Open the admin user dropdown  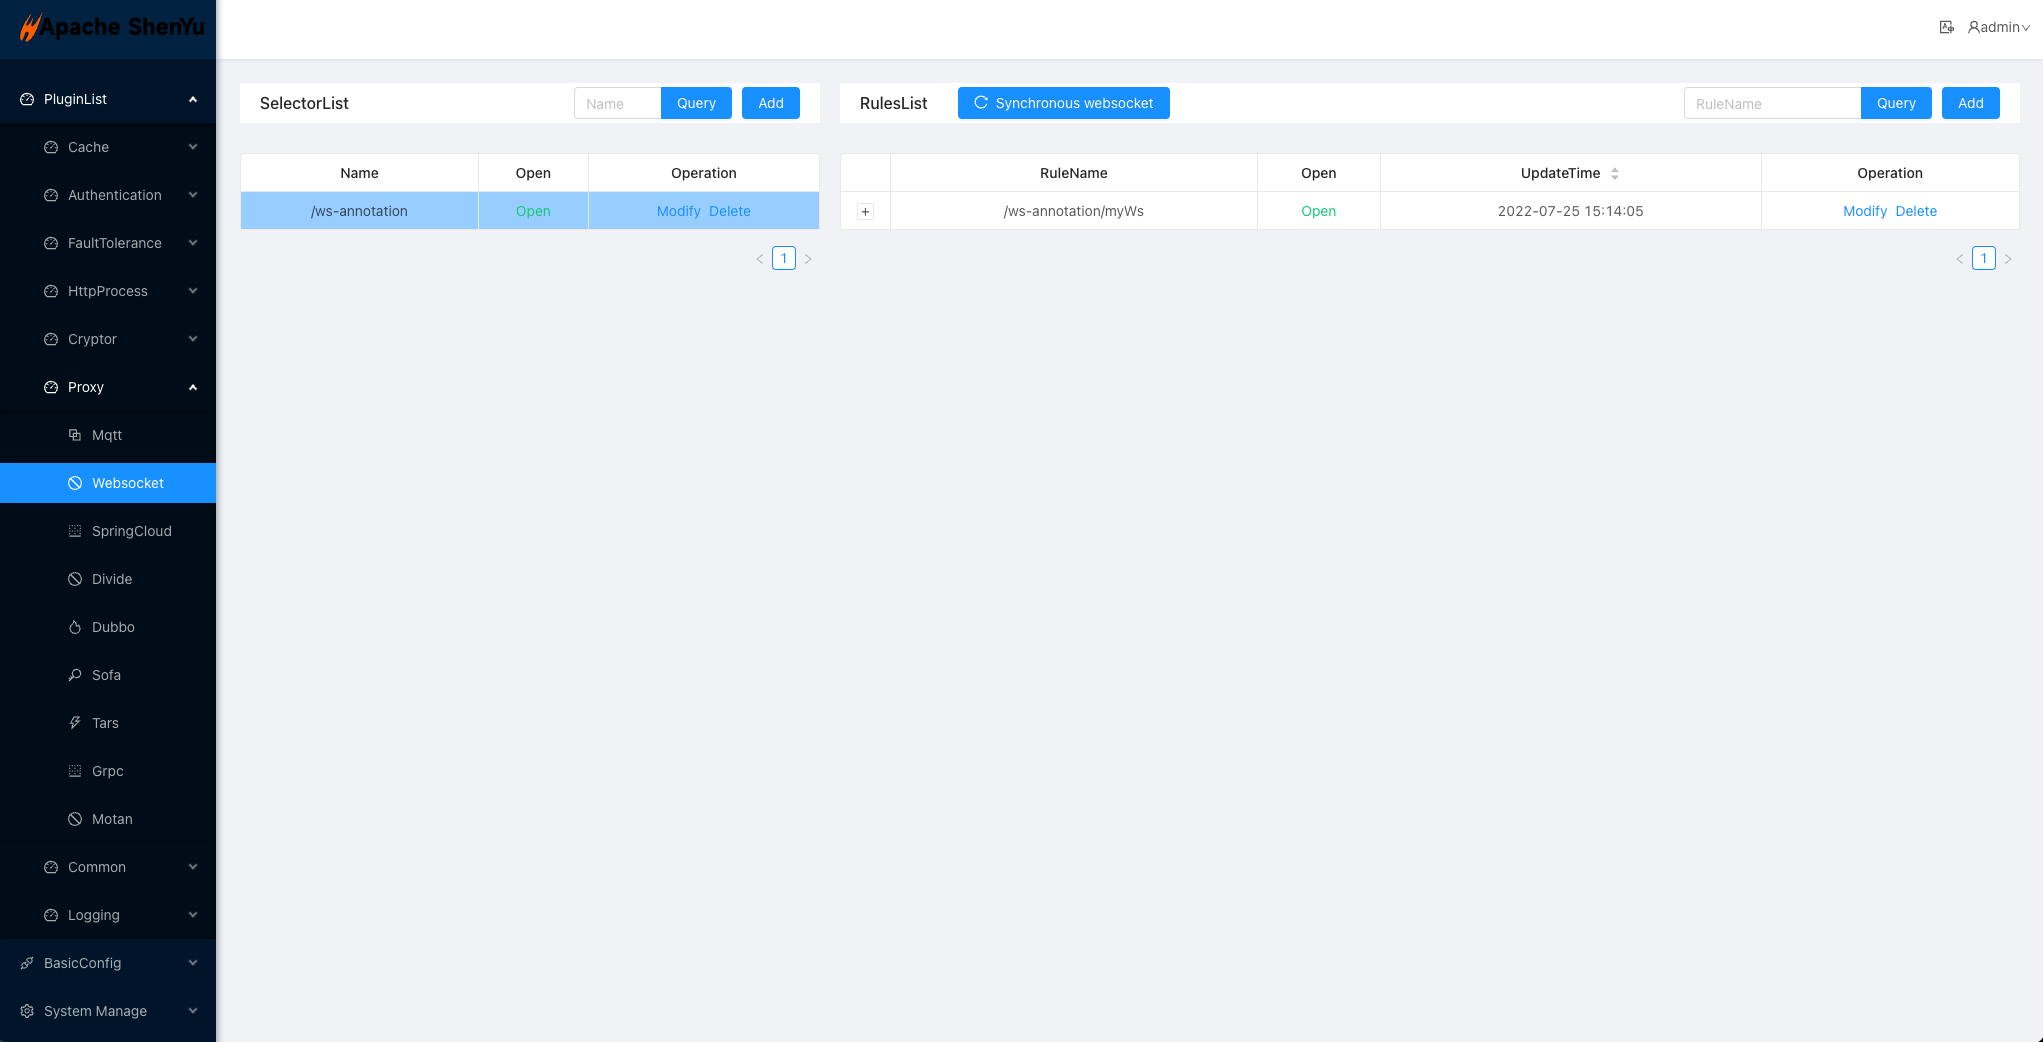pos(1999,27)
